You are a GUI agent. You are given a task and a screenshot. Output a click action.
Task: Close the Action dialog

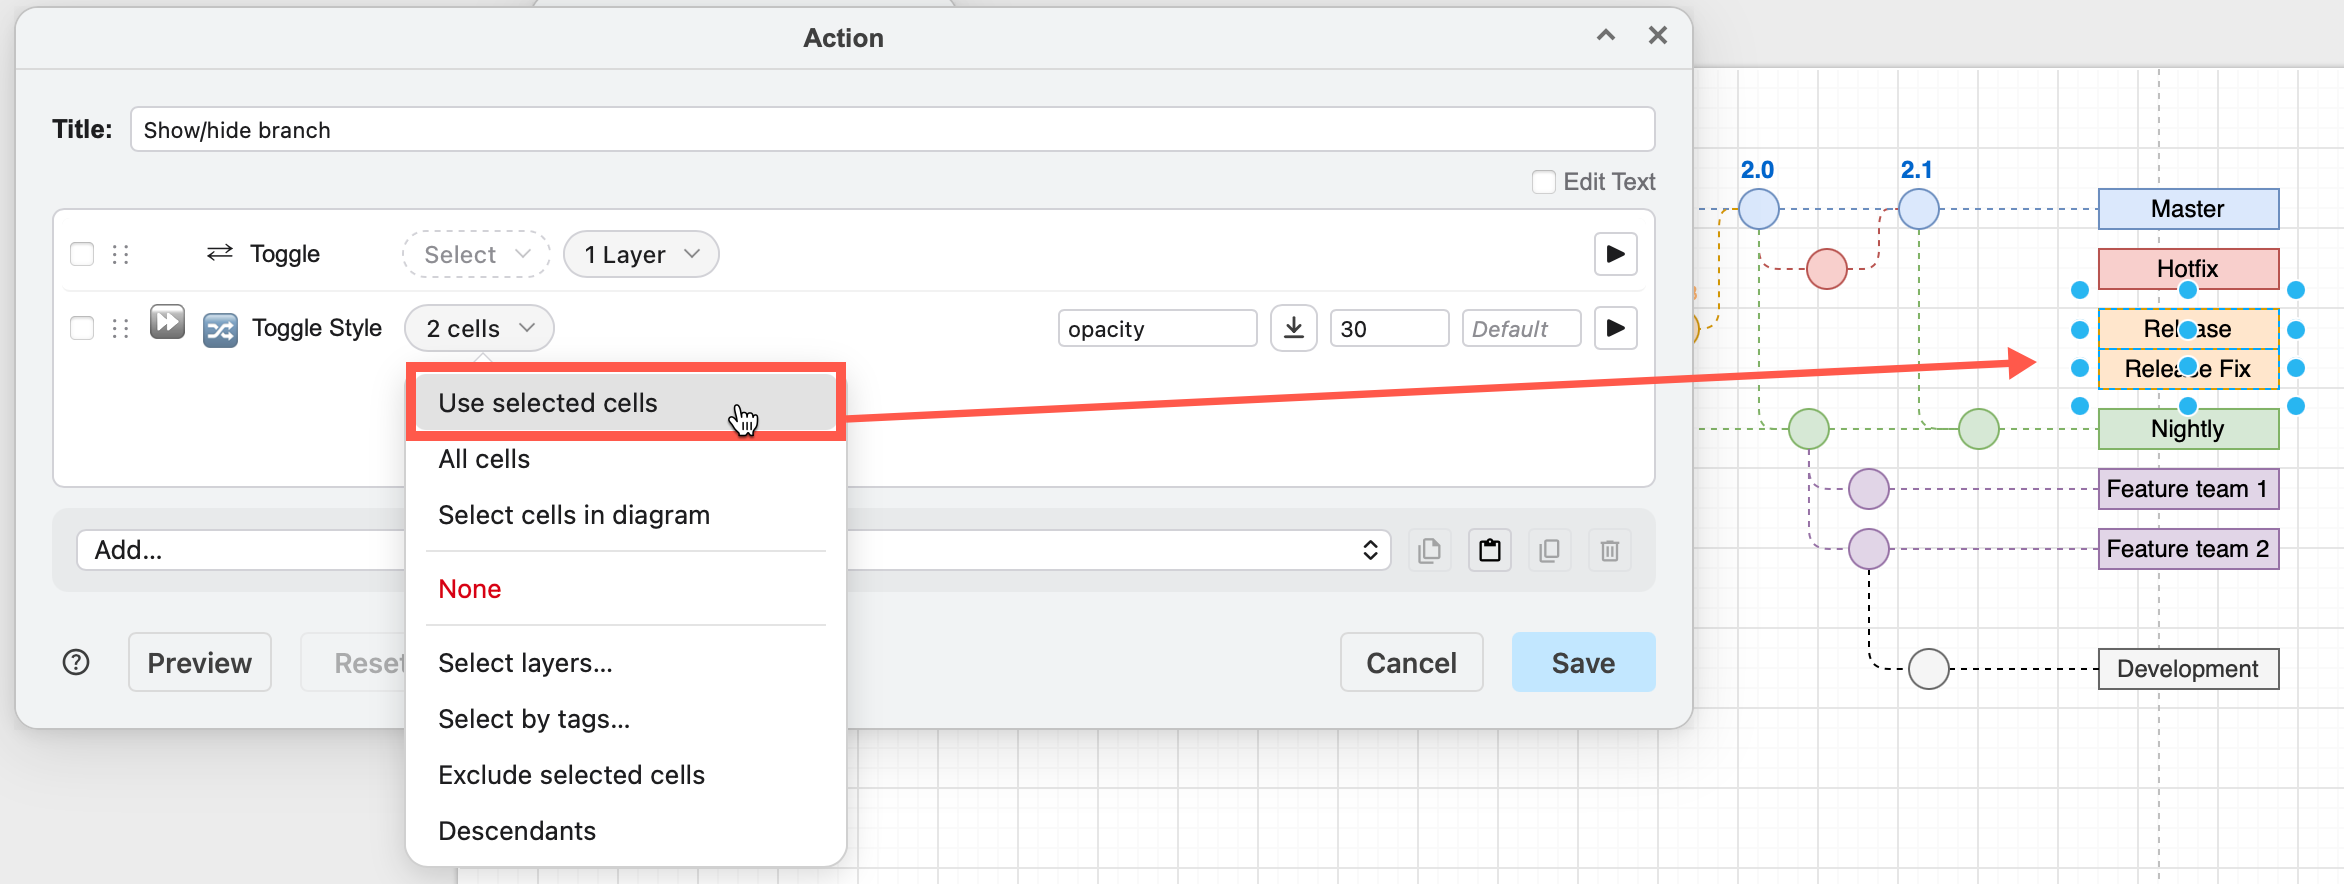pos(1658,35)
